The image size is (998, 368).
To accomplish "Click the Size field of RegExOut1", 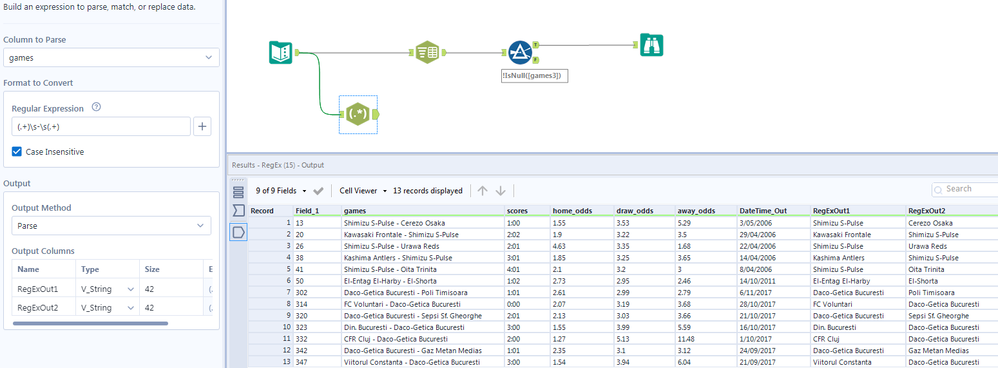I will pos(171,289).
